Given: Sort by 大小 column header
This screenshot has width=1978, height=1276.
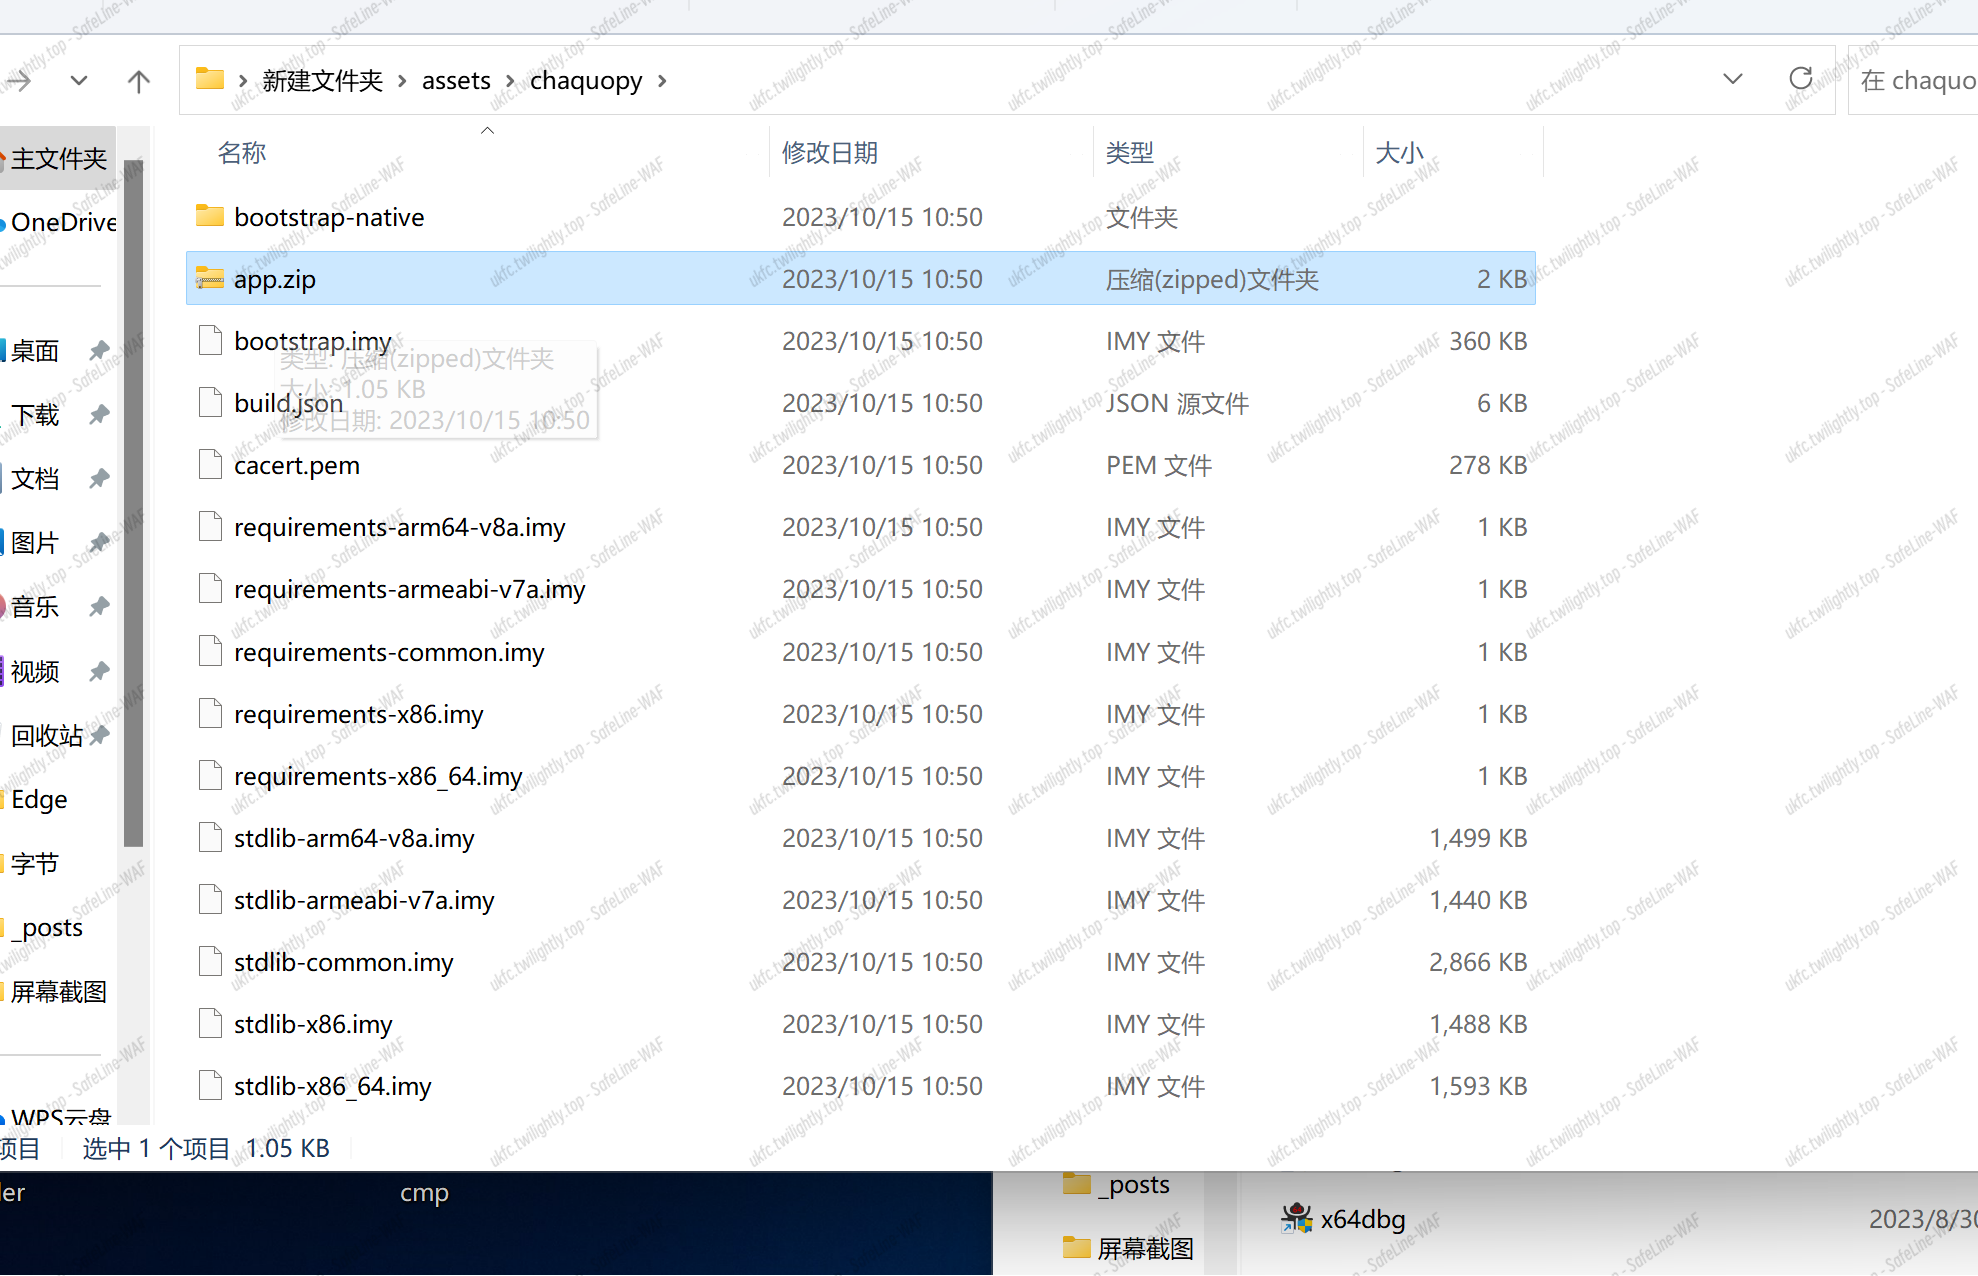Looking at the screenshot, I should 1398,153.
